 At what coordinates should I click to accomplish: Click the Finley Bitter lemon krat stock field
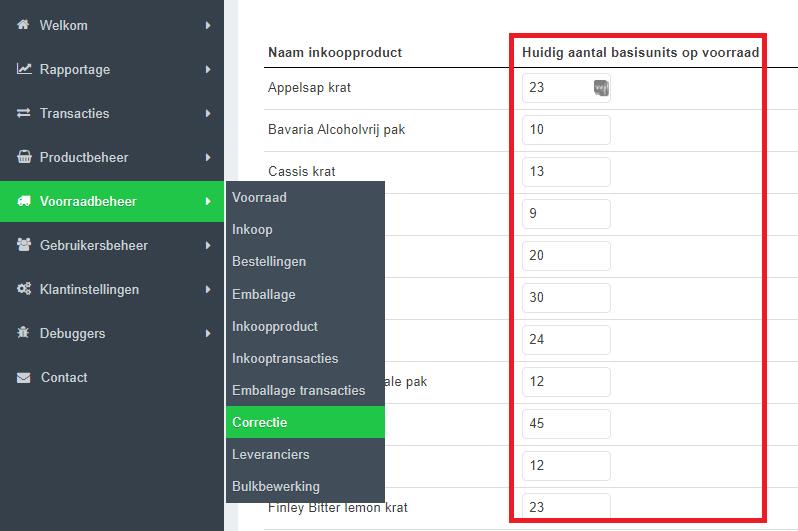[x=565, y=508]
